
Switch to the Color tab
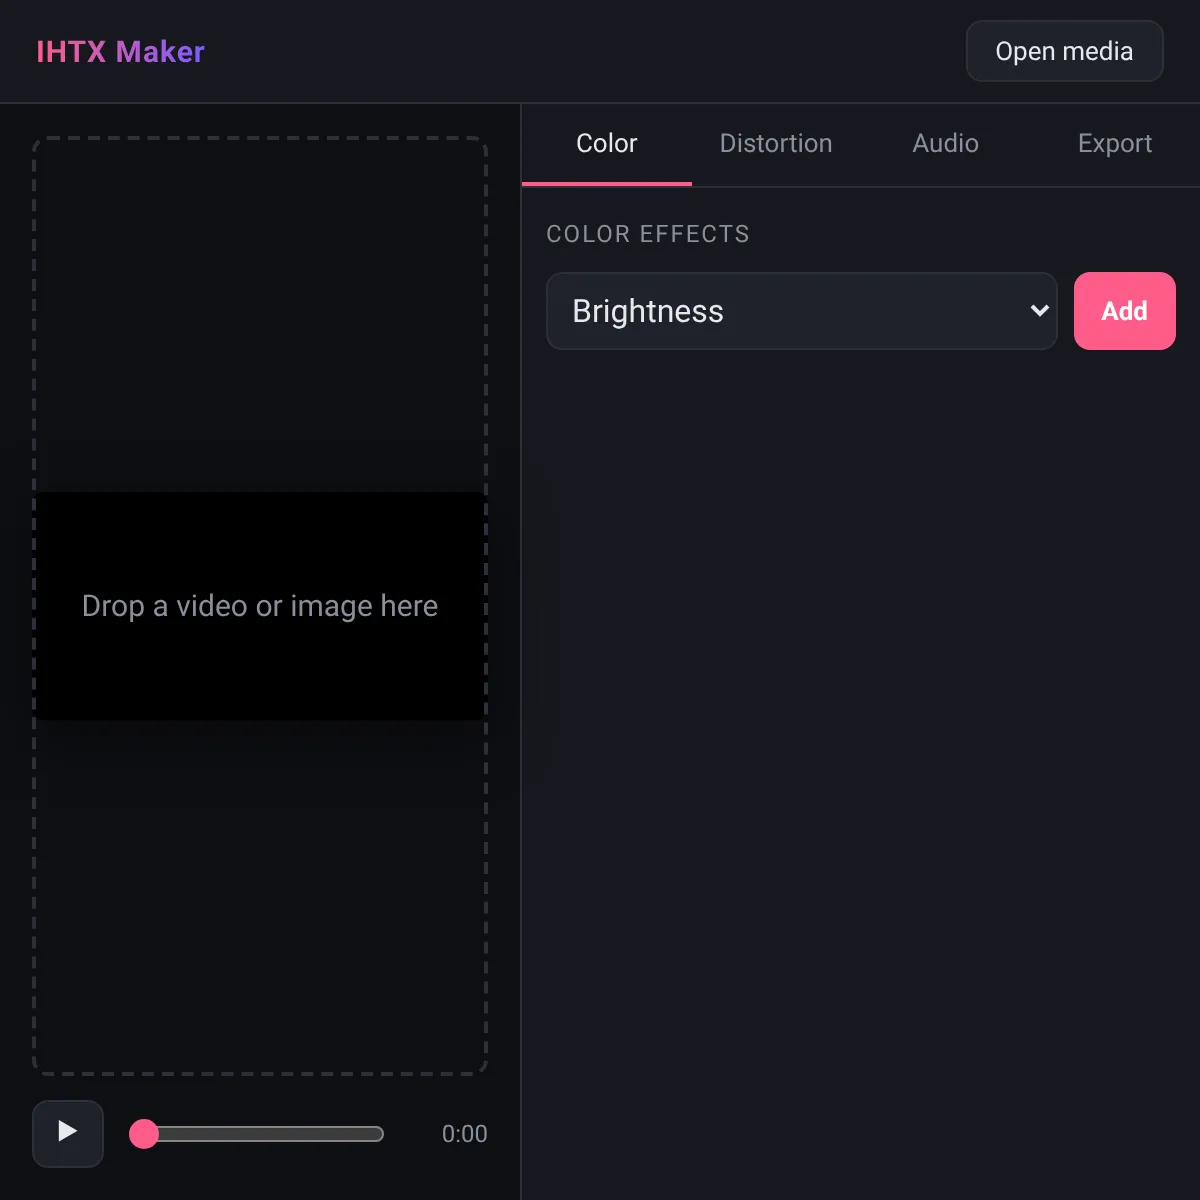click(x=606, y=144)
